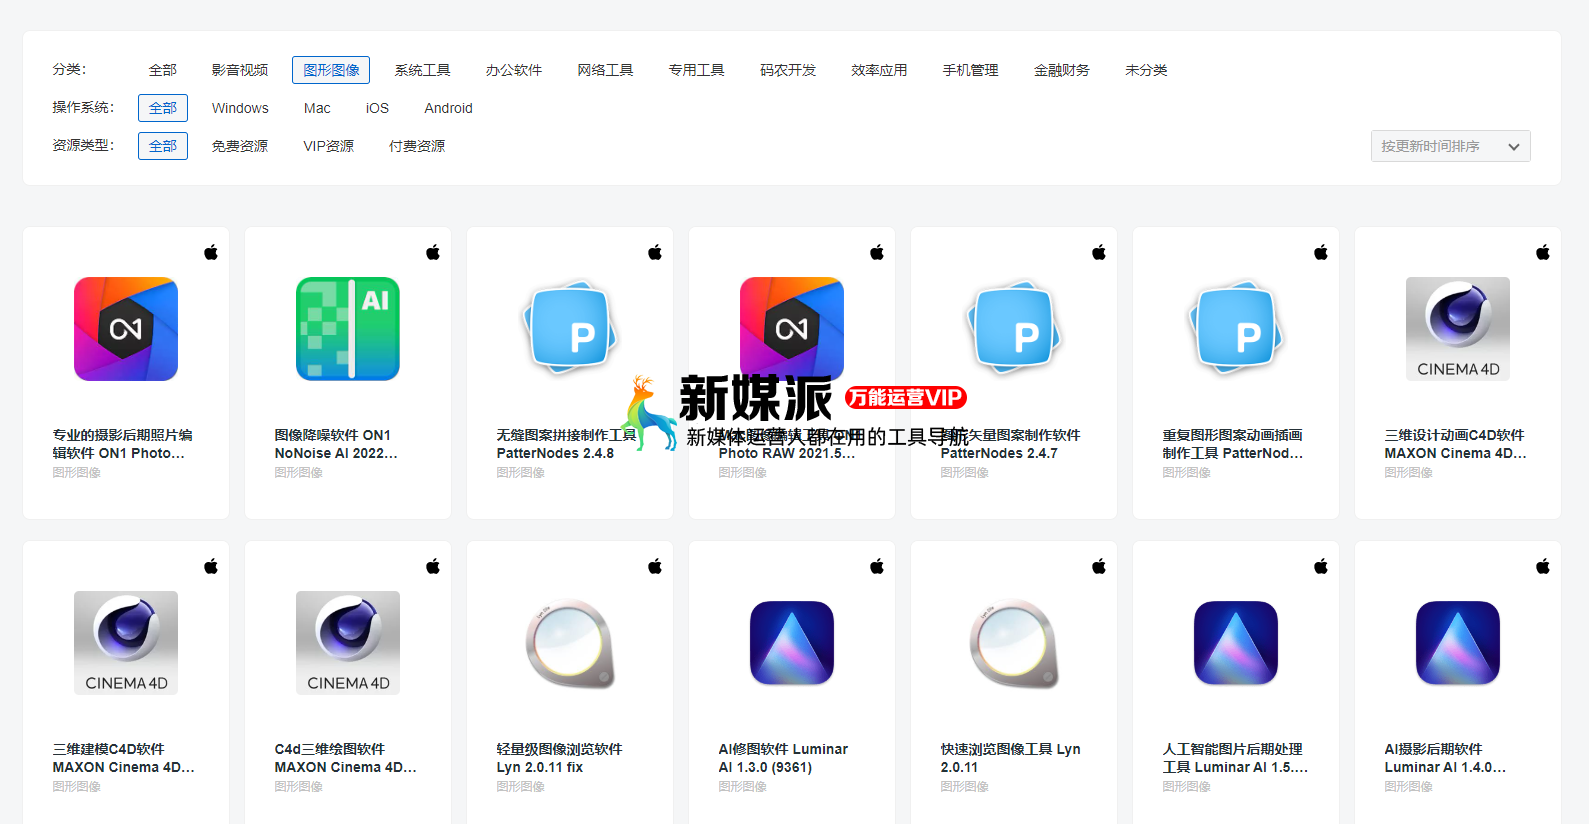Click Apple logo on Lyn 2.0.11 fix card
1589x824 pixels.
click(655, 566)
